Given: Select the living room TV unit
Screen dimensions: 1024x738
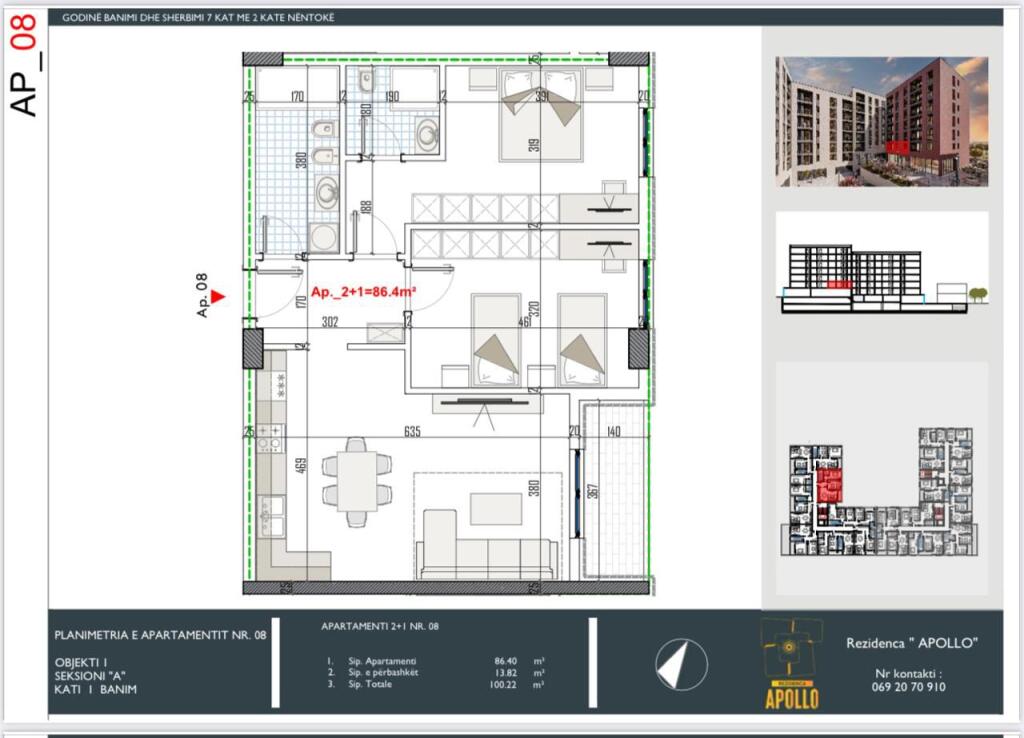Looking at the screenshot, I should point(486,403).
